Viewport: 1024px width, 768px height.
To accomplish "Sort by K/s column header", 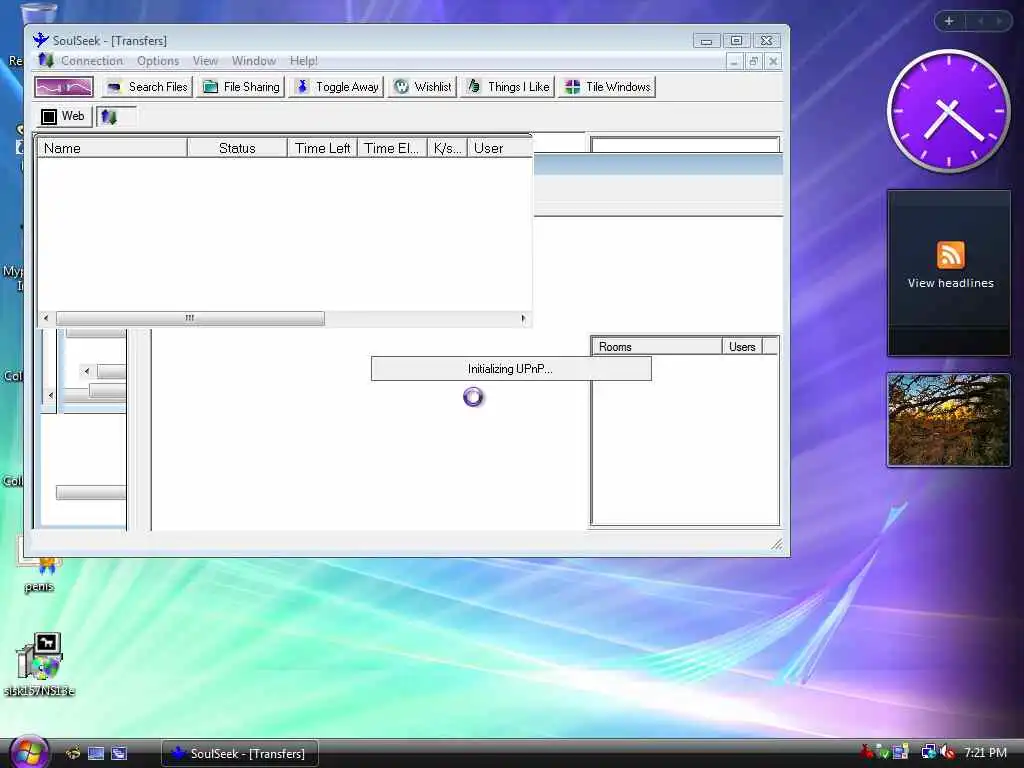I will coord(447,148).
